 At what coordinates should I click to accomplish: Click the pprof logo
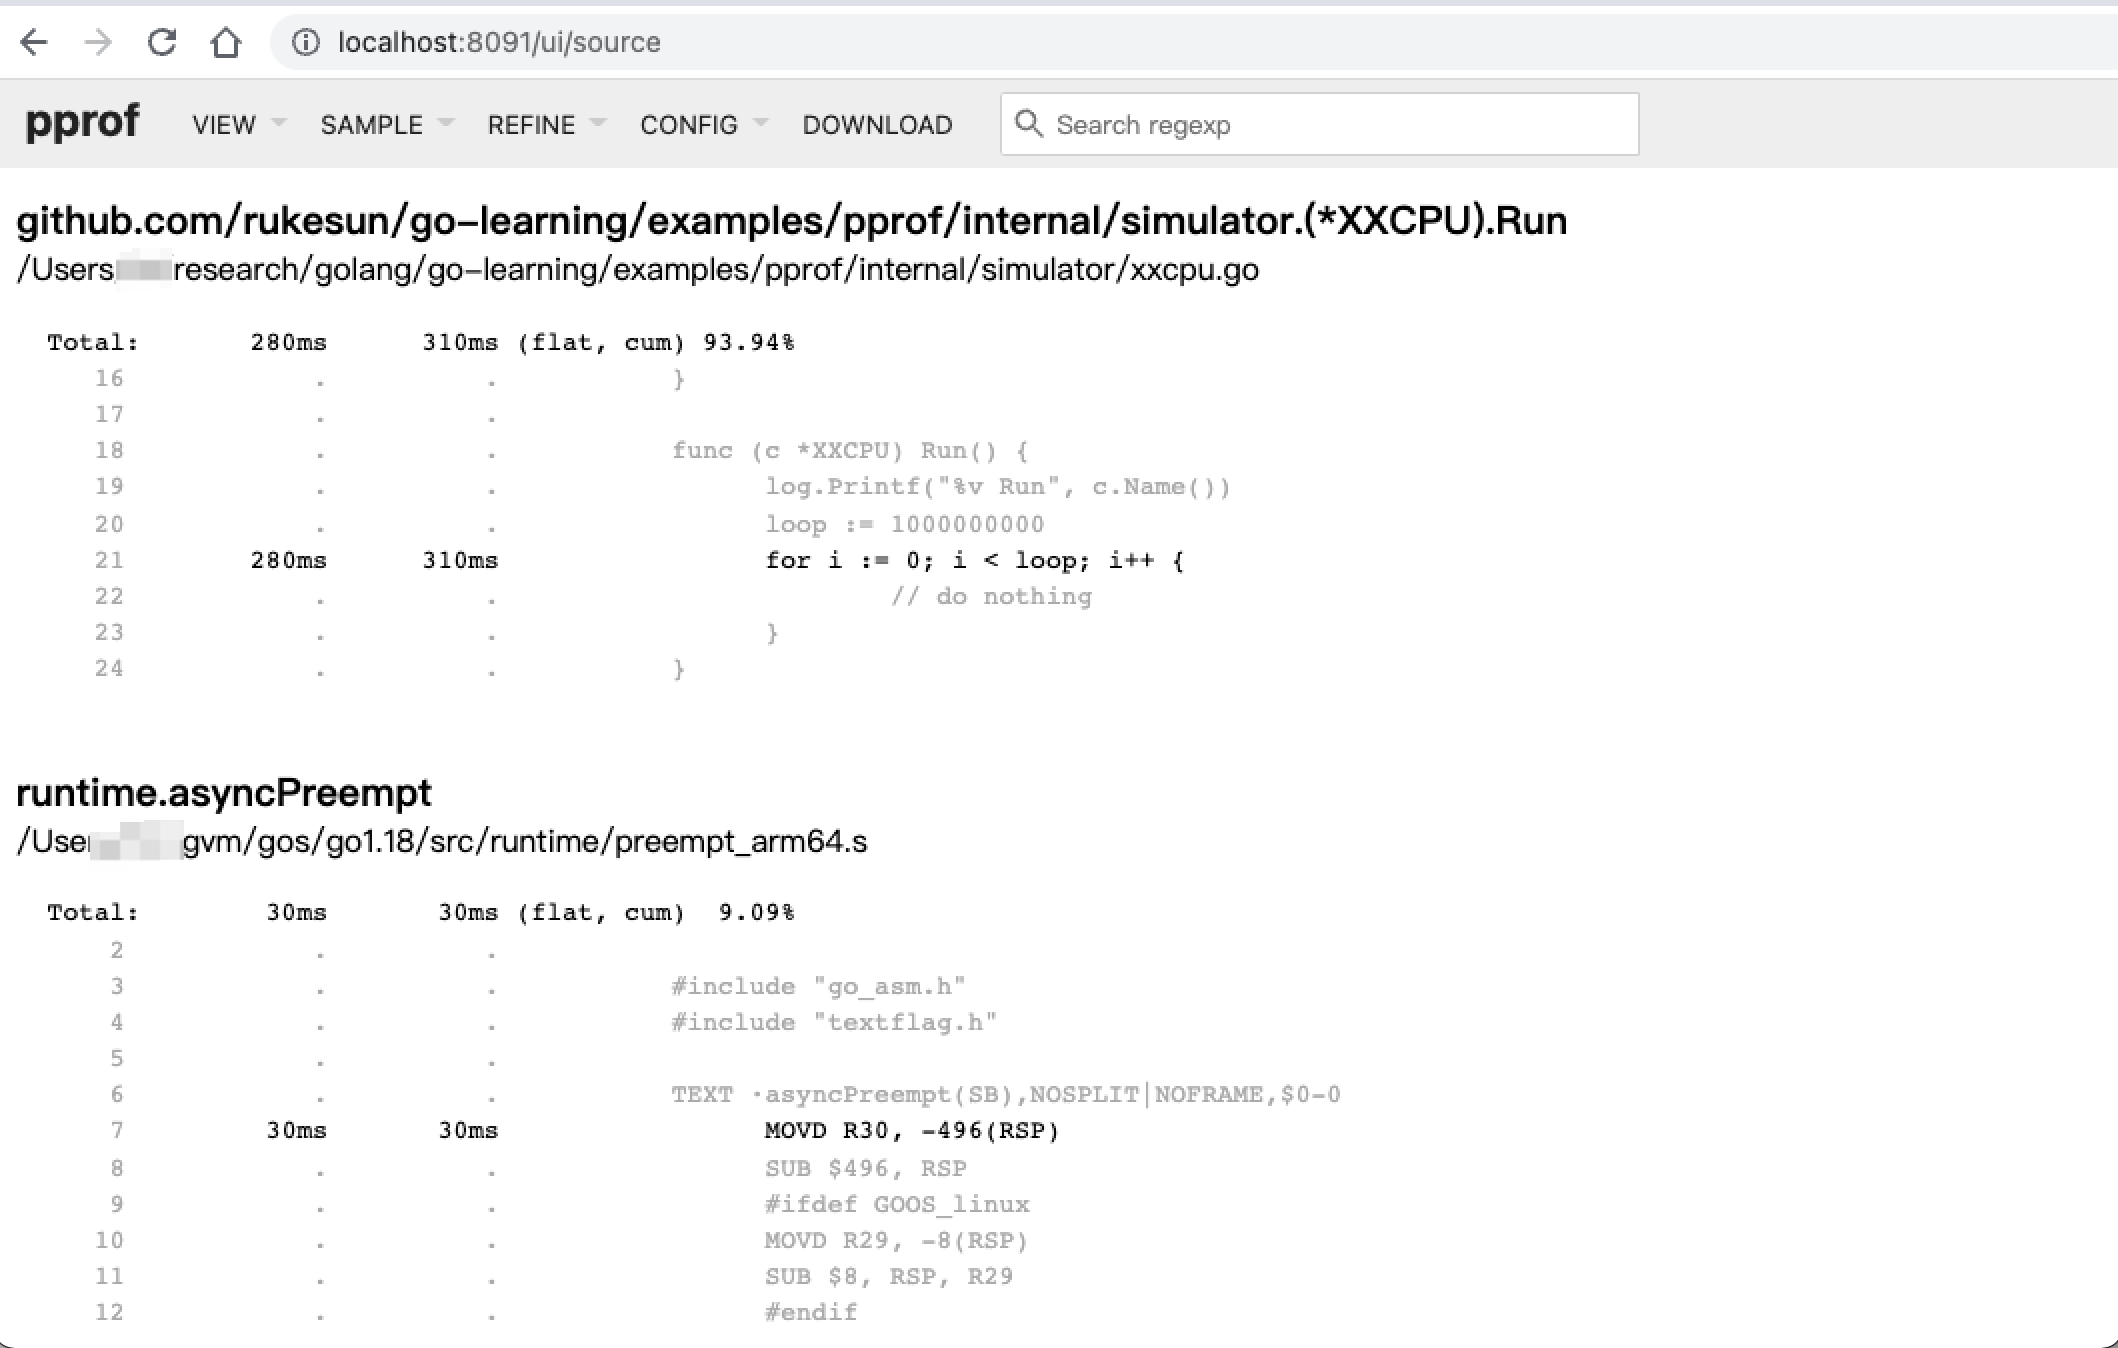[84, 121]
